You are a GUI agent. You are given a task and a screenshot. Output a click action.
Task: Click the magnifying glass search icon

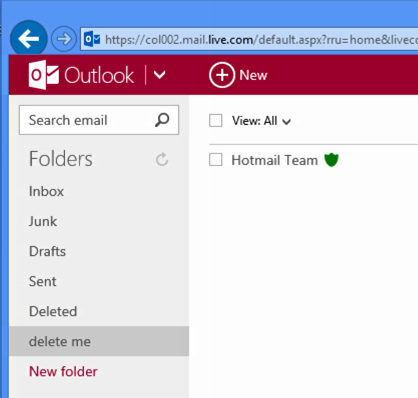point(162,120)
